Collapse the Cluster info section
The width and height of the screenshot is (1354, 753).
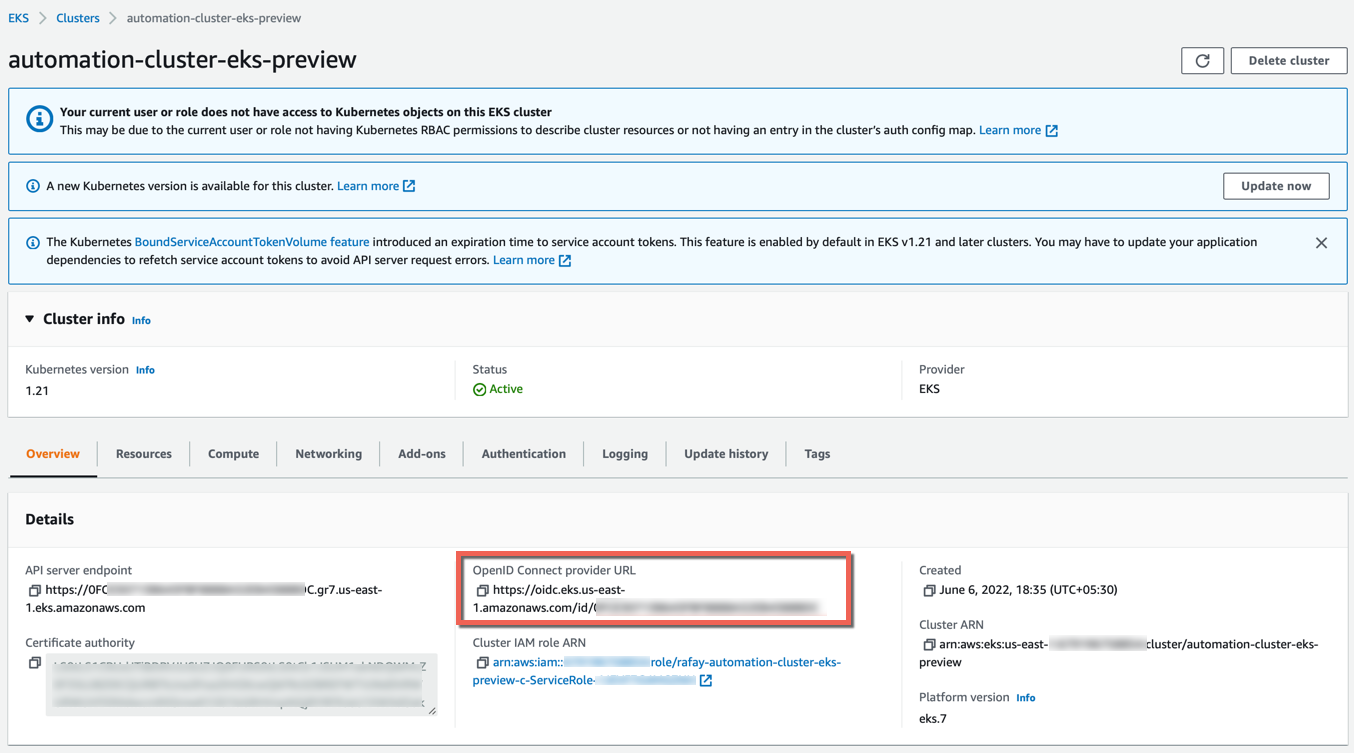pos(30,319)
